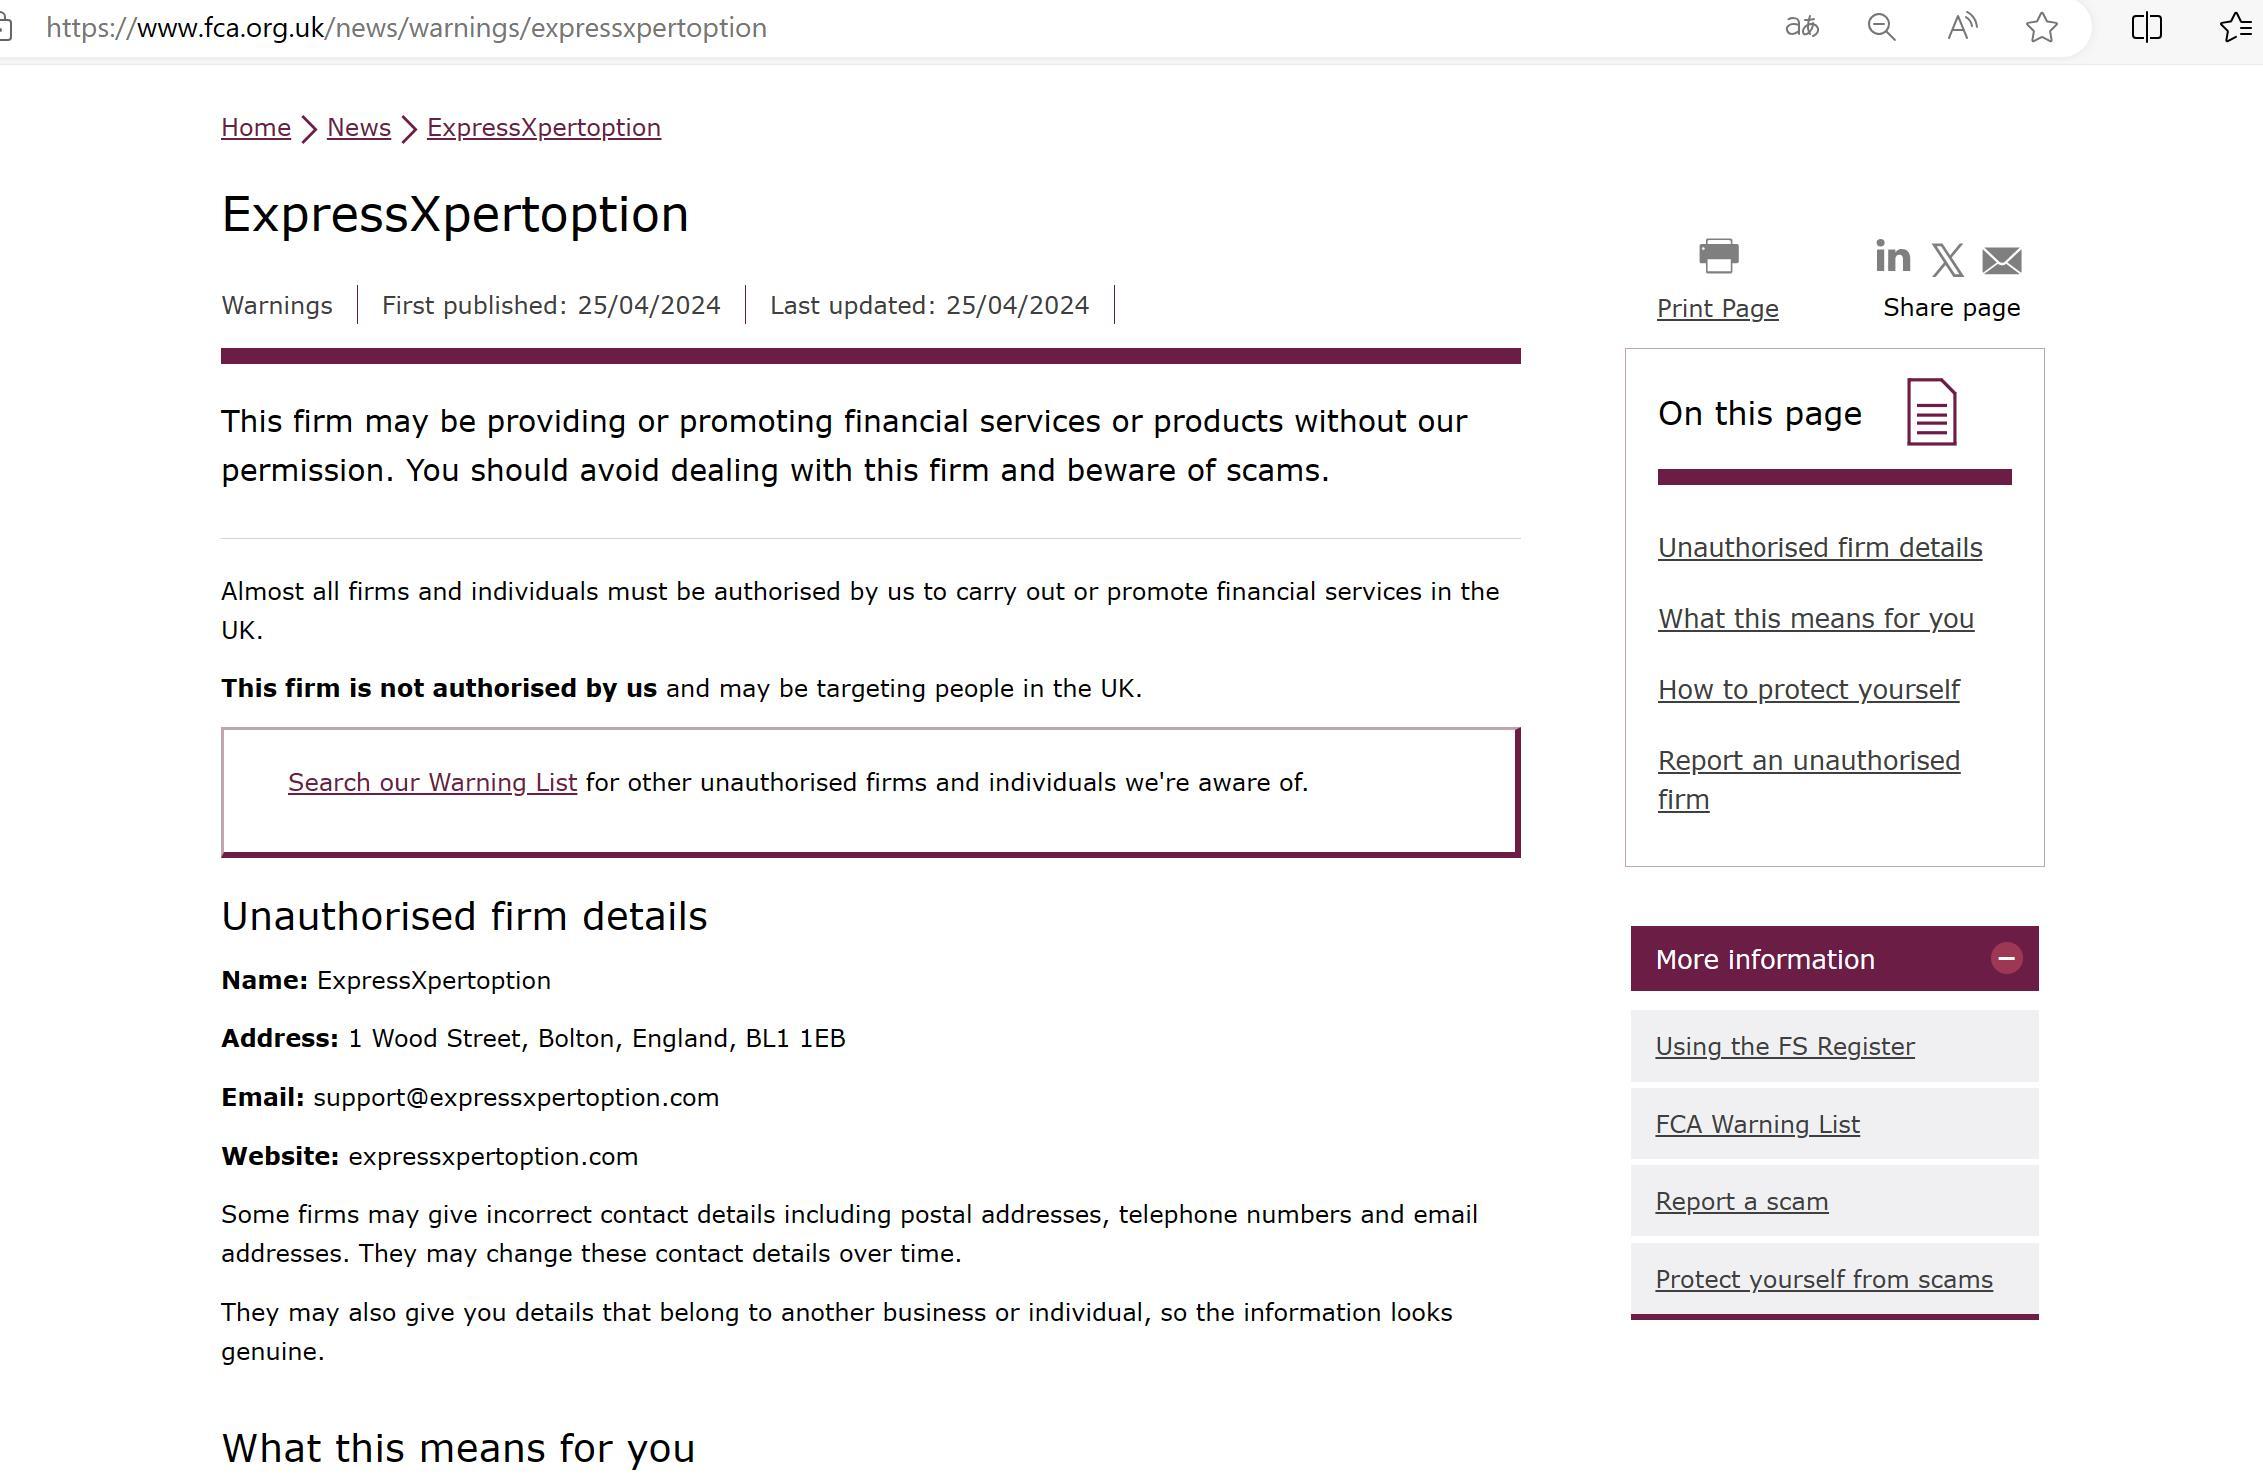The image size is (2263, 1477).
Task: Open the News breadcrumb link
Action: click(x=358, y=128)
